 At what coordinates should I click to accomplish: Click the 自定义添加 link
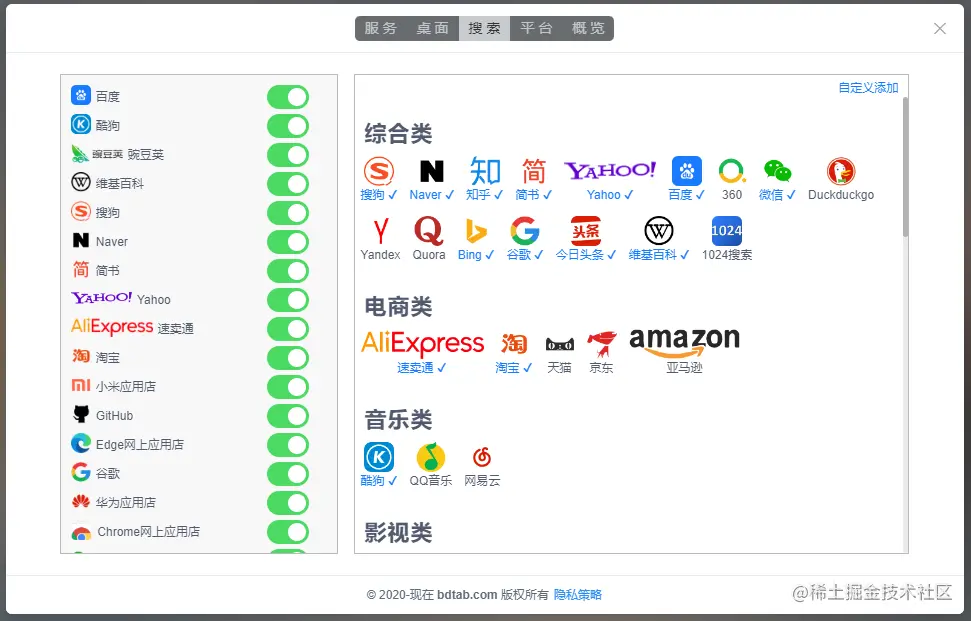tap(868, 88)
